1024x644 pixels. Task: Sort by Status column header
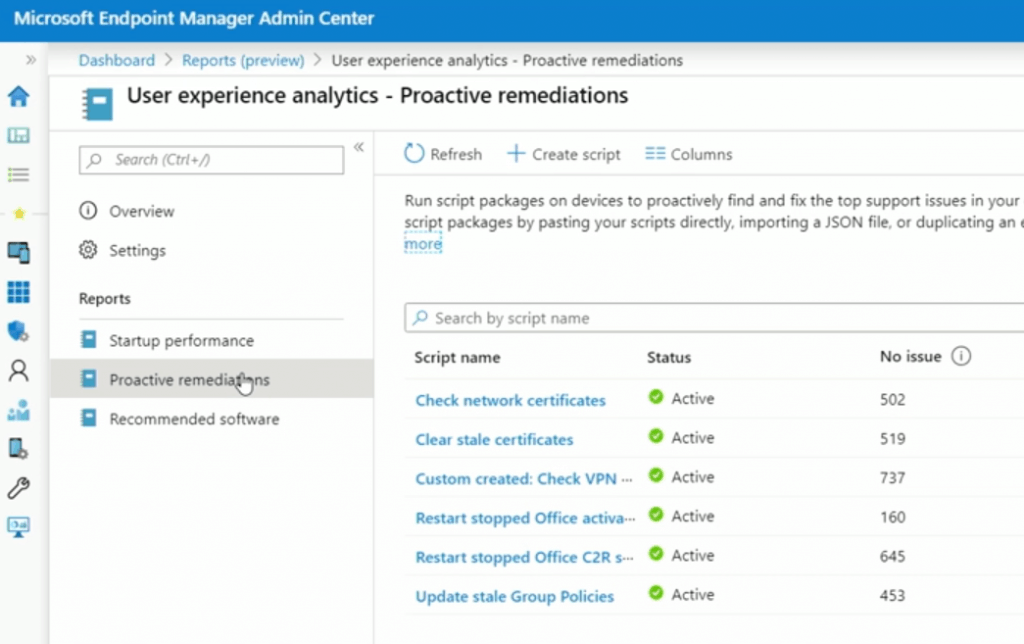tap(669, 357)
